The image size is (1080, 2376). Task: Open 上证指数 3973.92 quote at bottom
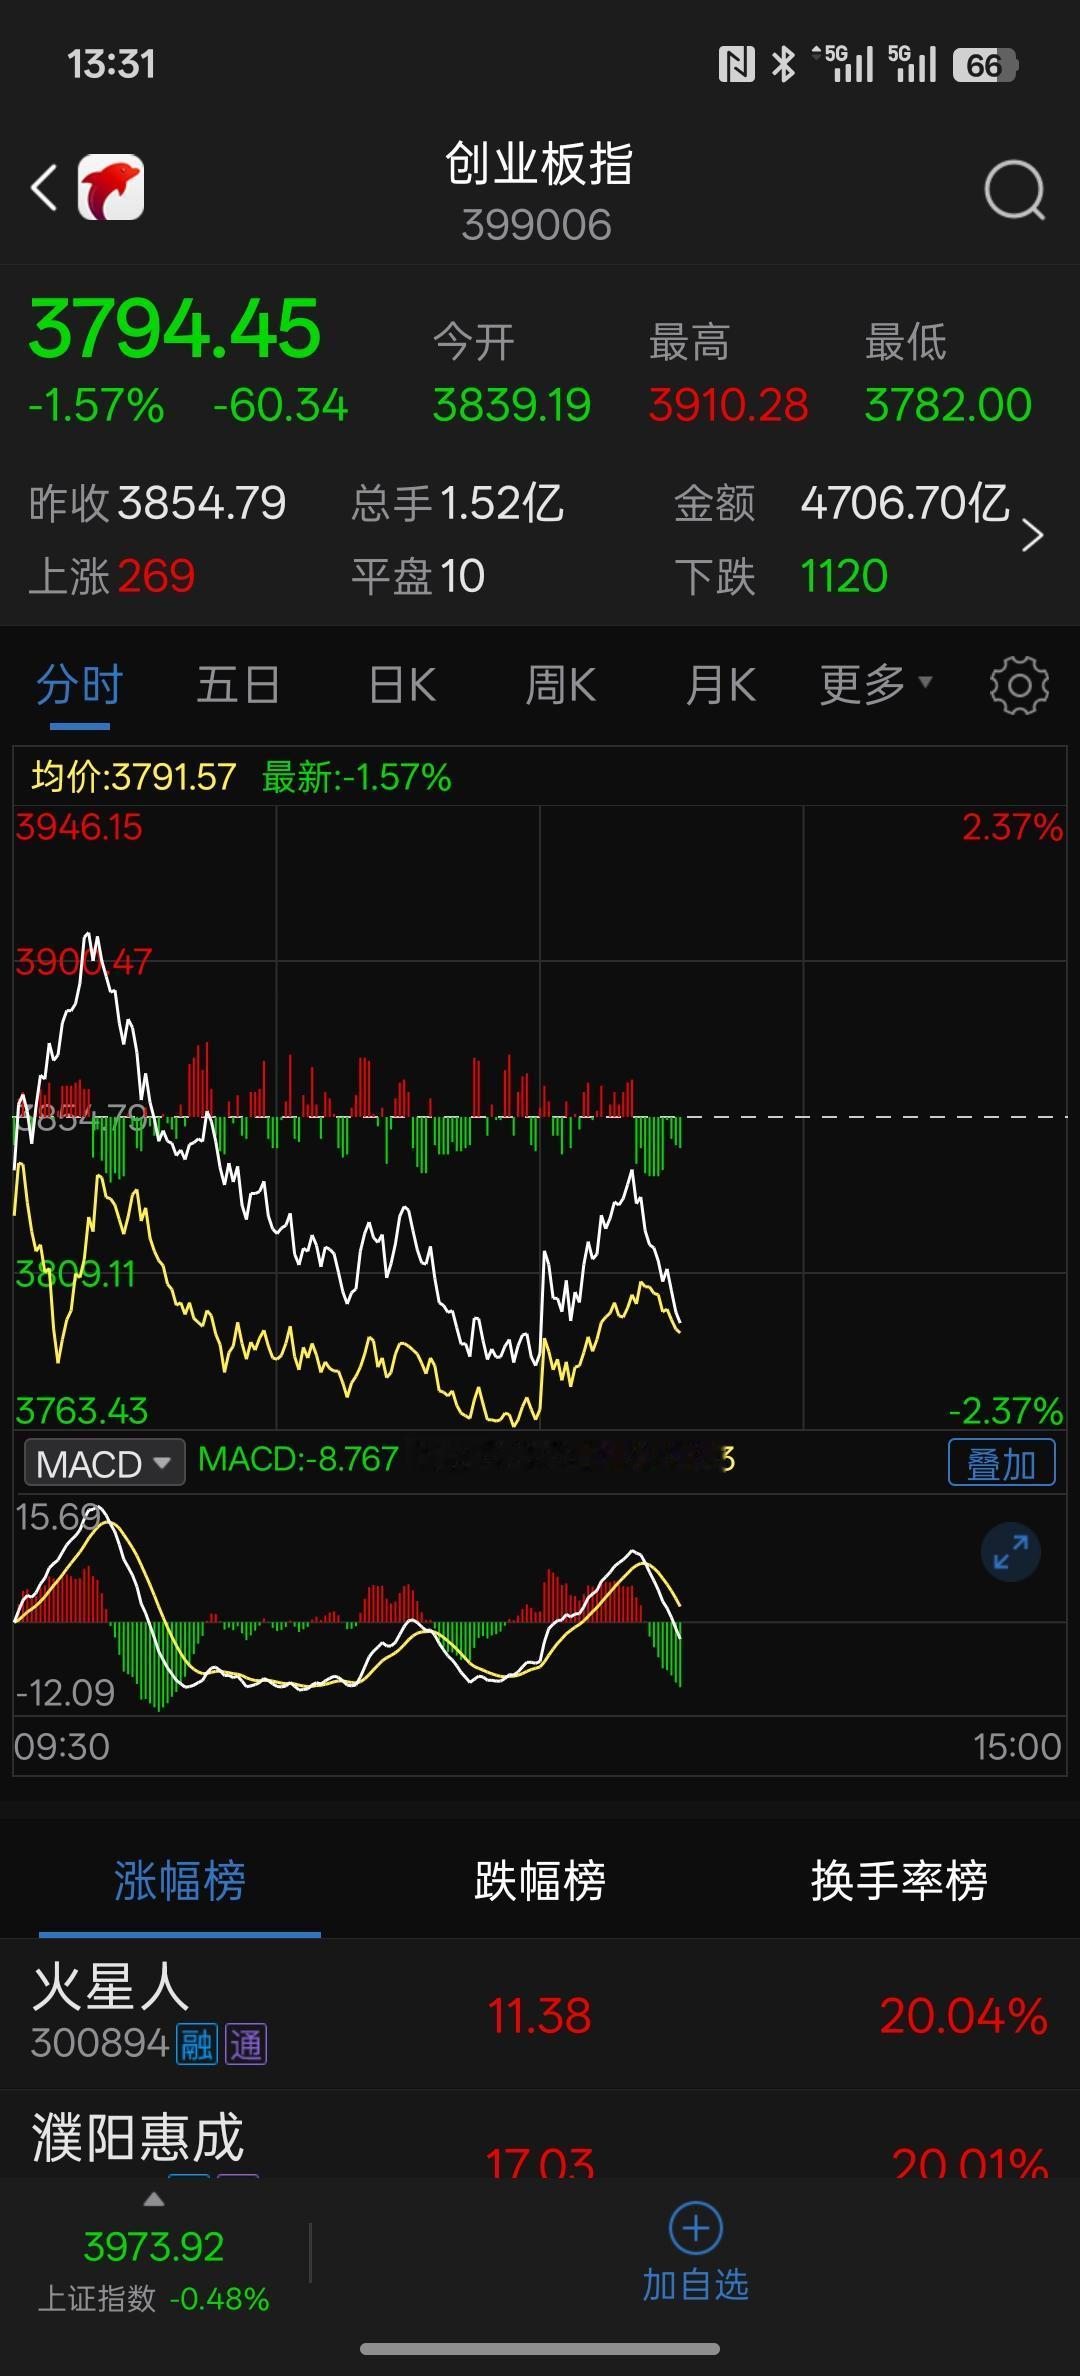pyautogui.click(x=153, y=2271)
